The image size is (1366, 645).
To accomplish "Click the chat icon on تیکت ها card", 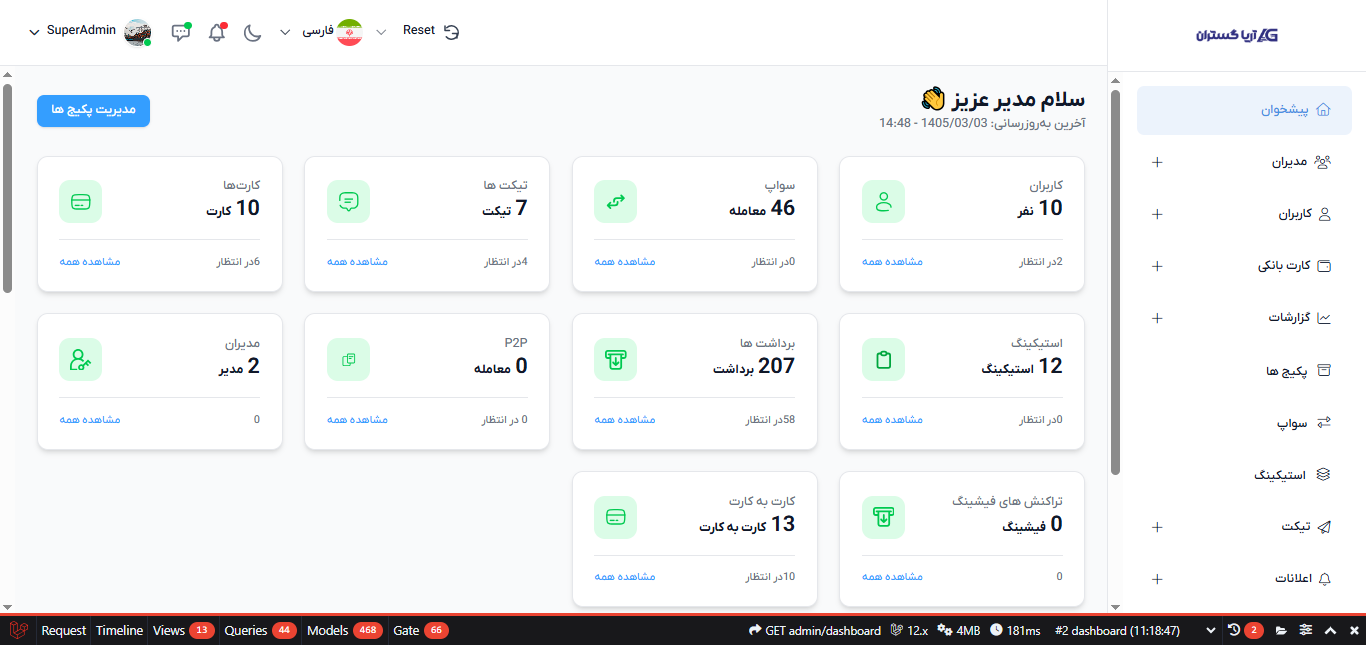I will [348, 202].
